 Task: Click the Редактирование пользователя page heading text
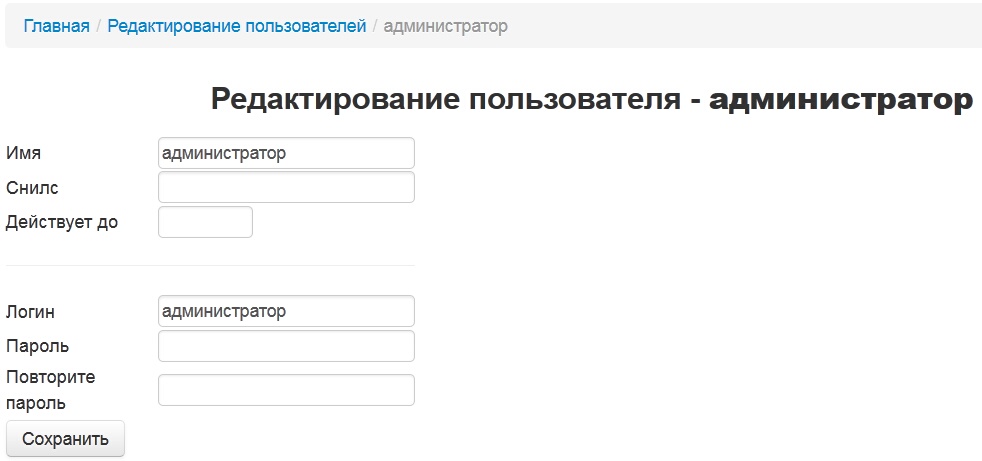446,100
